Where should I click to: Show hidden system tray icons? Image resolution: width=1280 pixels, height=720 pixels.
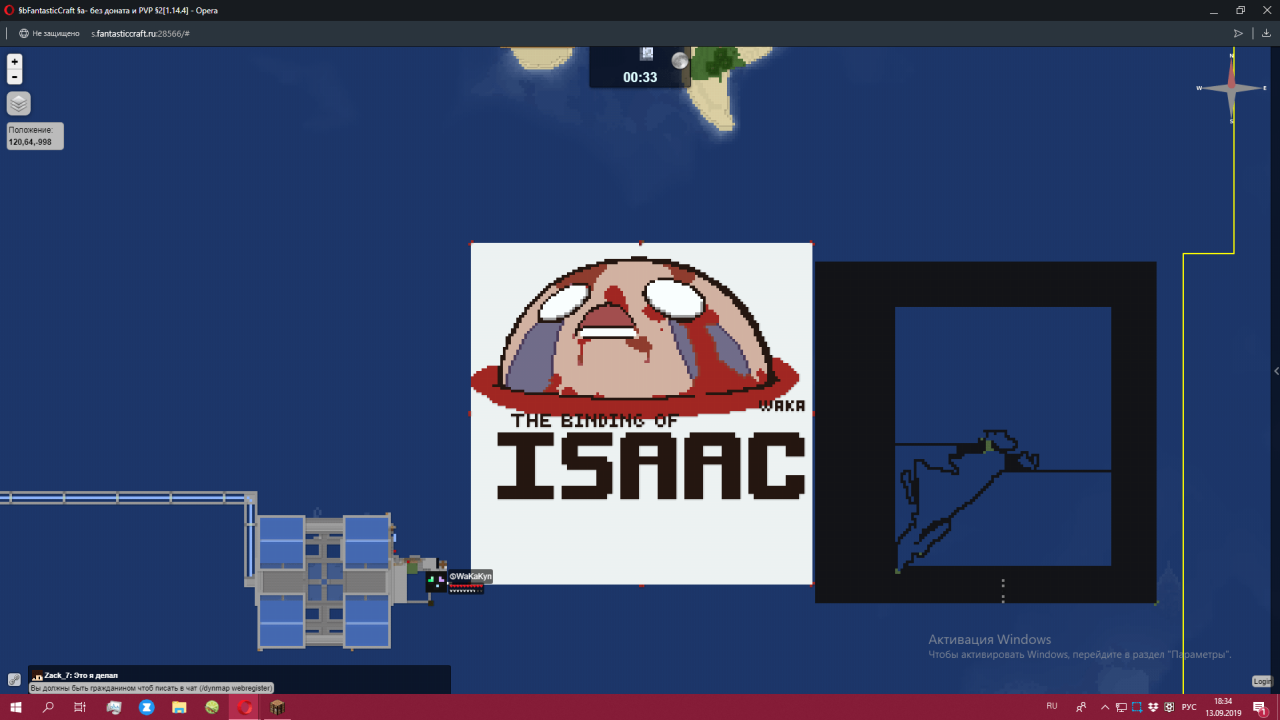point(1104,707)
